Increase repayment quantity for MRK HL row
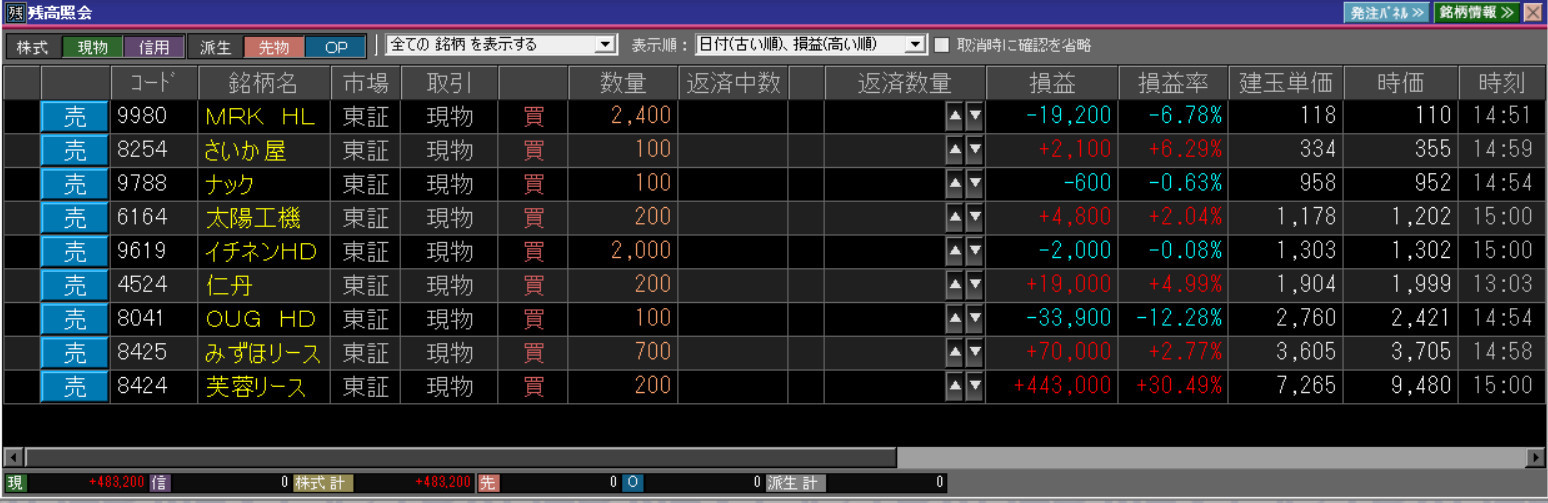1548x503 pixels. pyautogui.click(x=955, y=117)
